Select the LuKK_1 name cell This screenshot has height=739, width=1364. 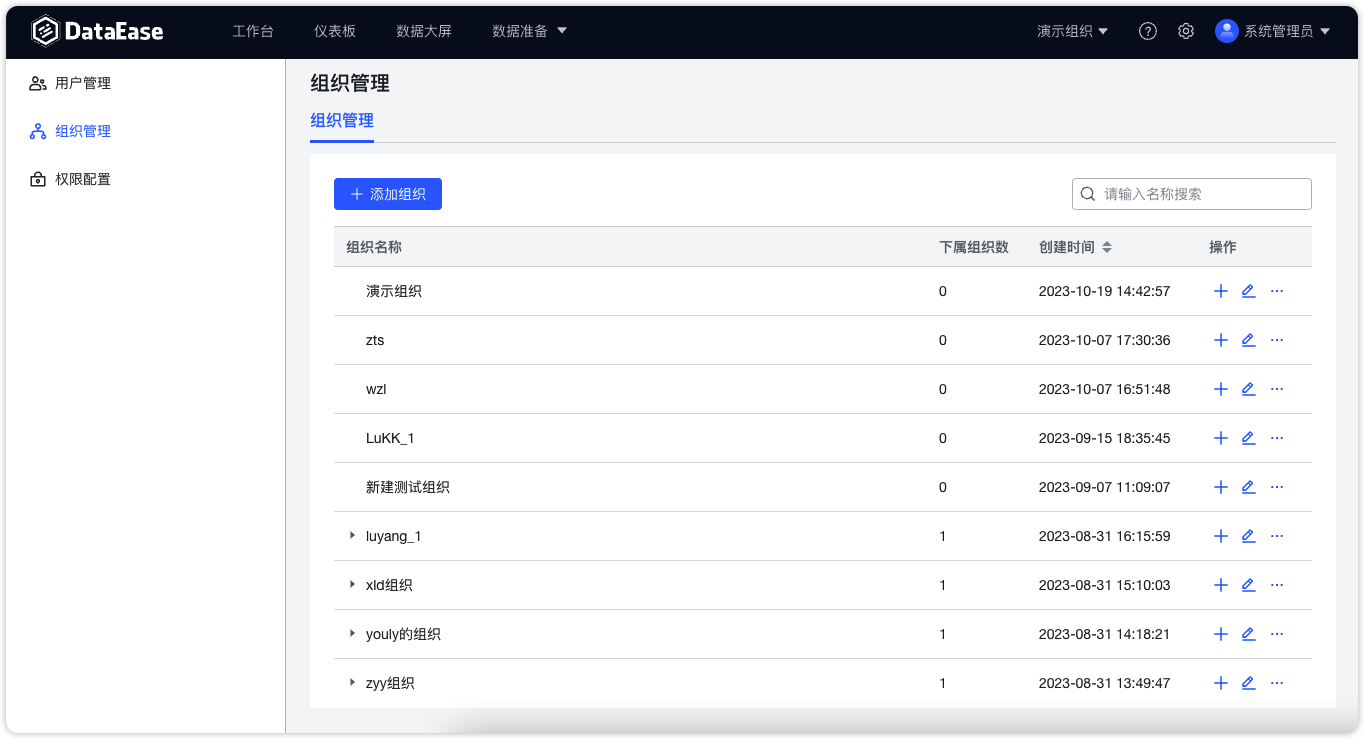390,438
